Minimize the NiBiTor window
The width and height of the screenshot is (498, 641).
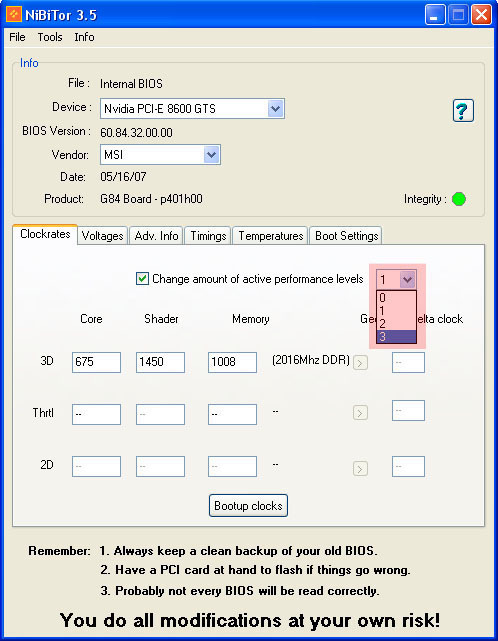click(435, 15)
